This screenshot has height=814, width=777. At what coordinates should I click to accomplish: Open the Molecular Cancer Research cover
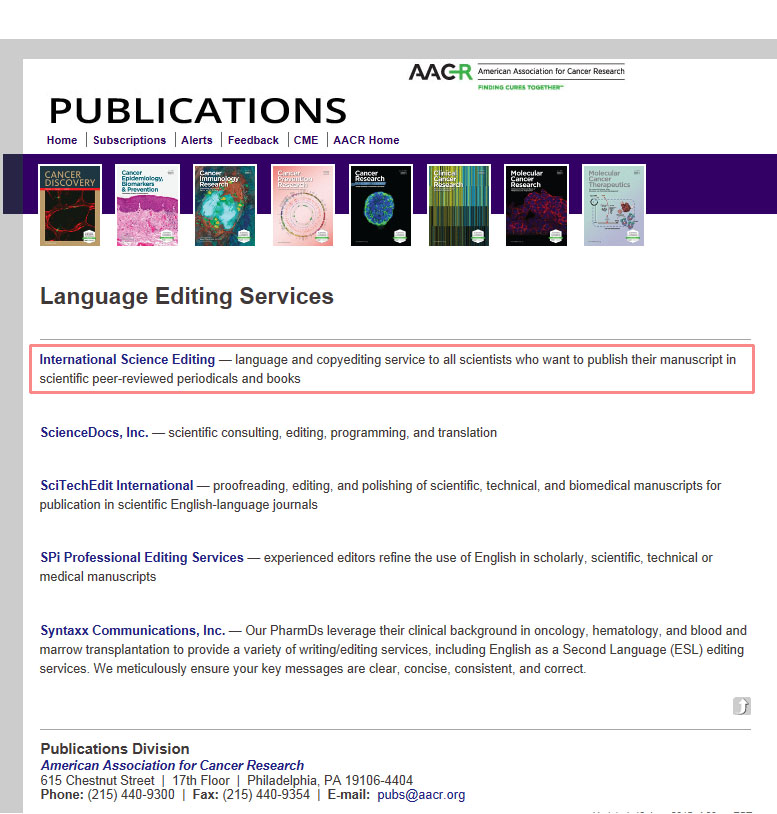click(x=536, y=205)
